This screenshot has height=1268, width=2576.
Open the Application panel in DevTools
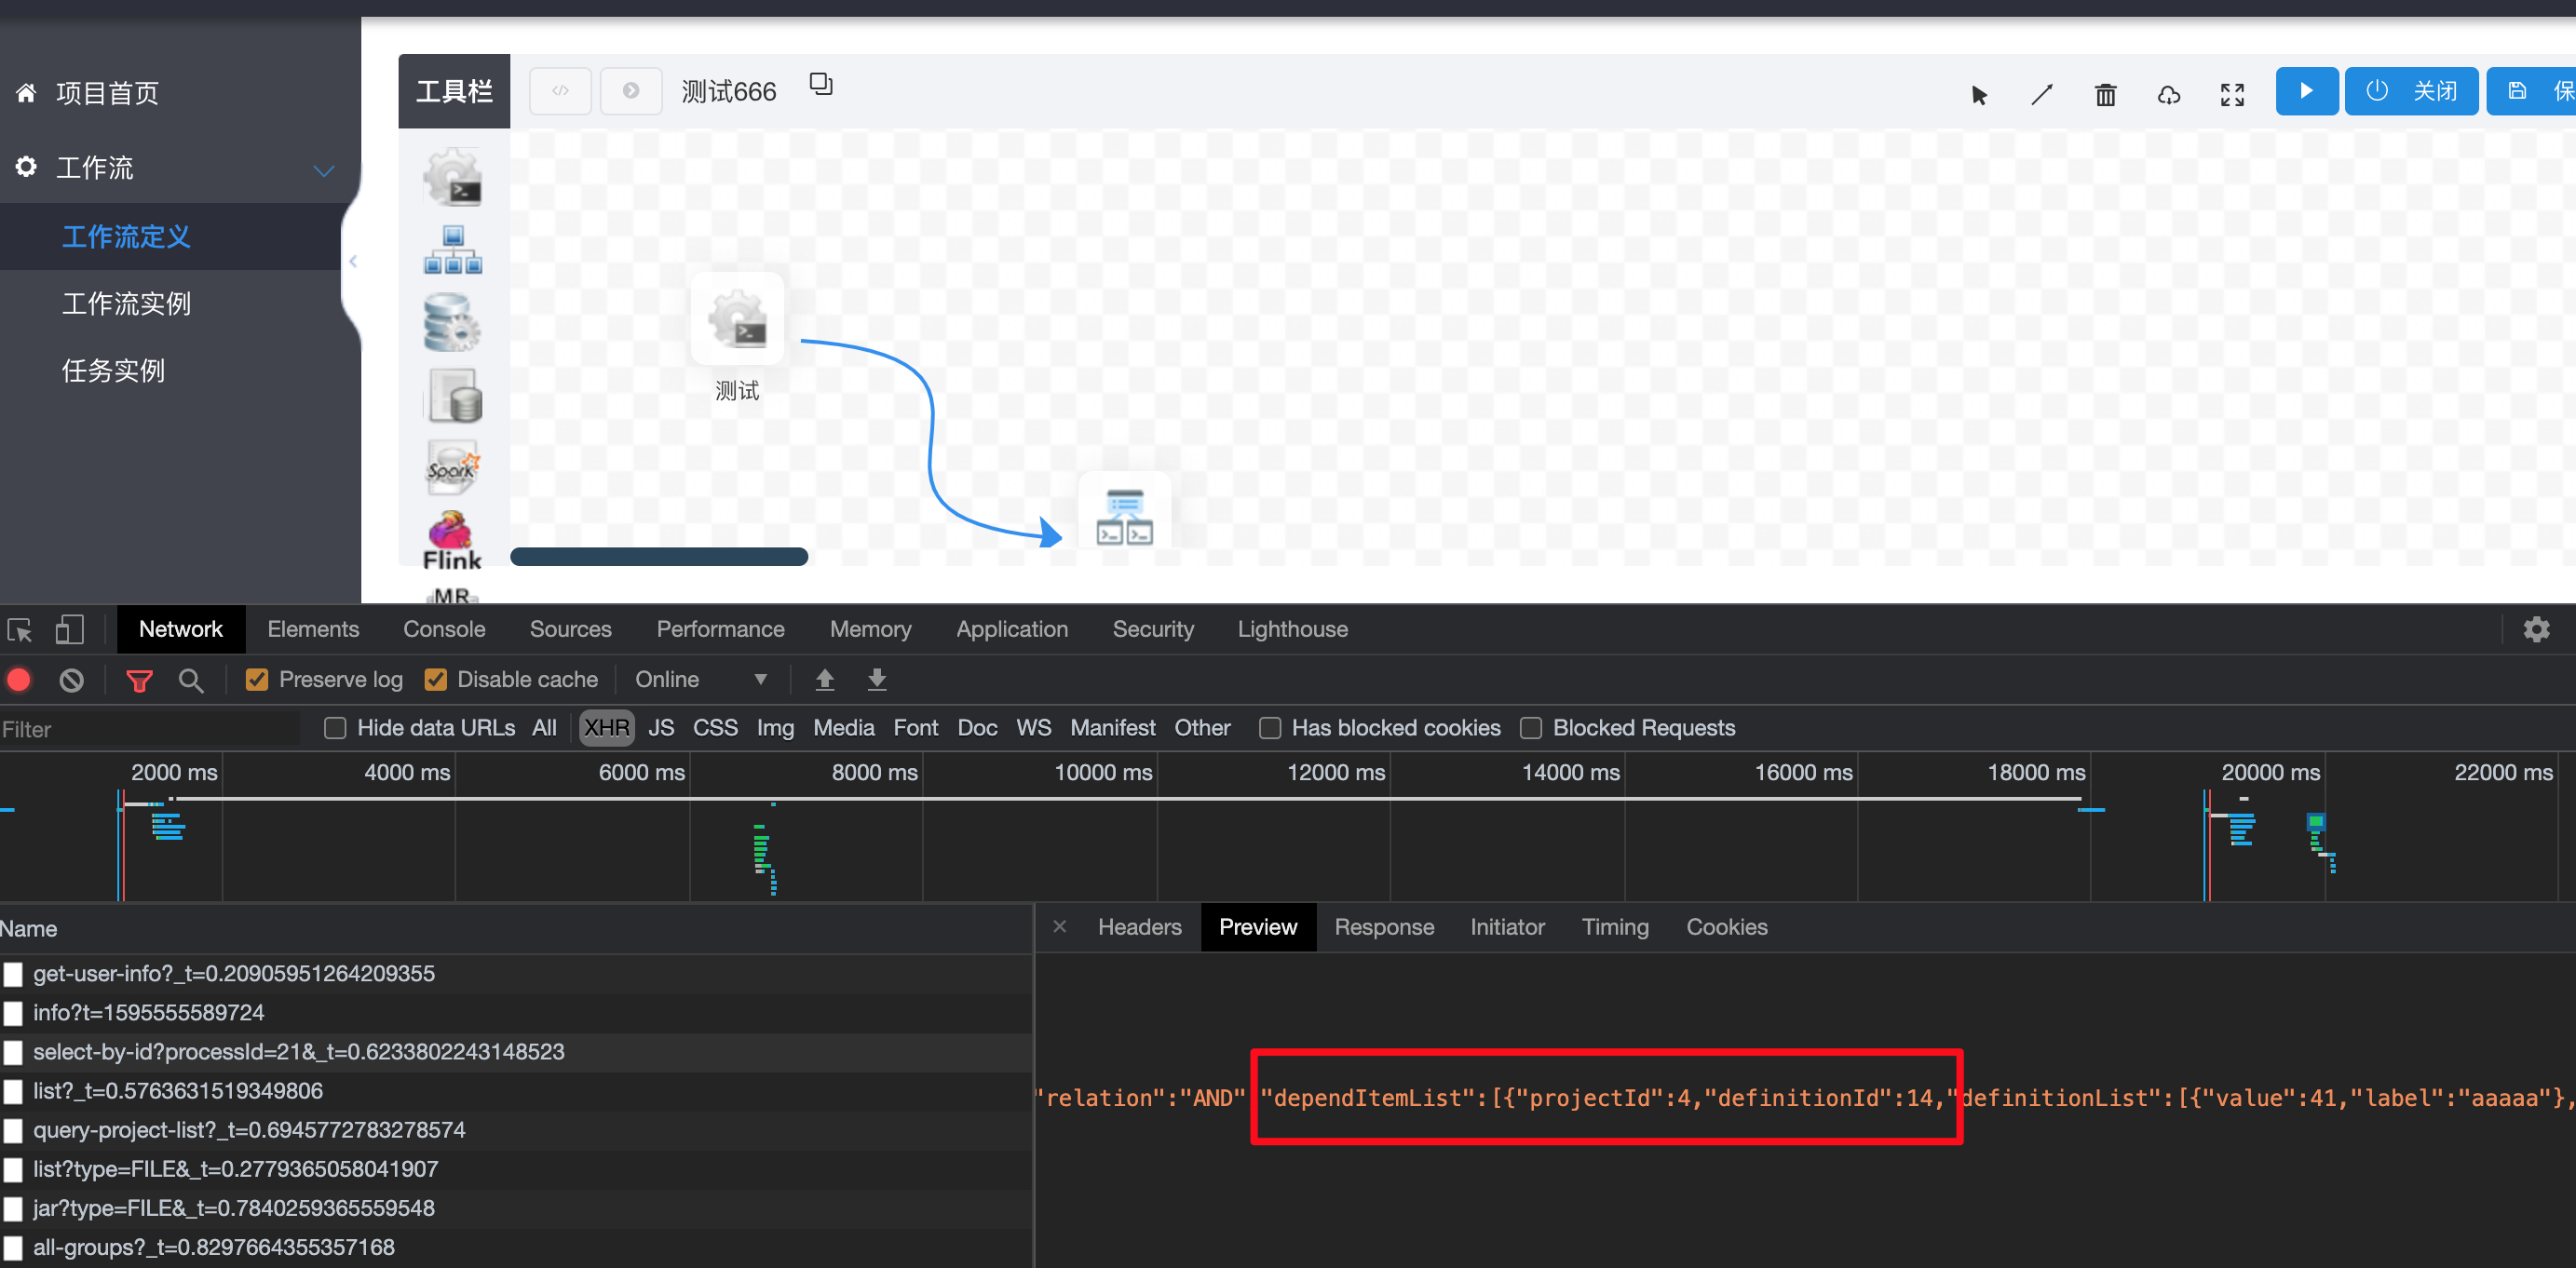click(1012, 629)
